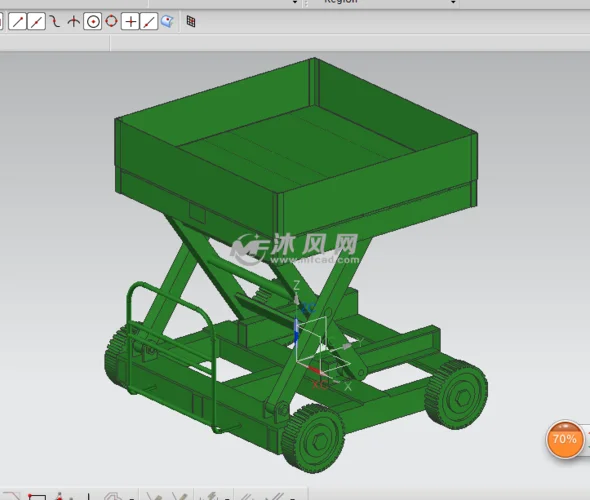Select the red XC axis handle

click(315, 371)
